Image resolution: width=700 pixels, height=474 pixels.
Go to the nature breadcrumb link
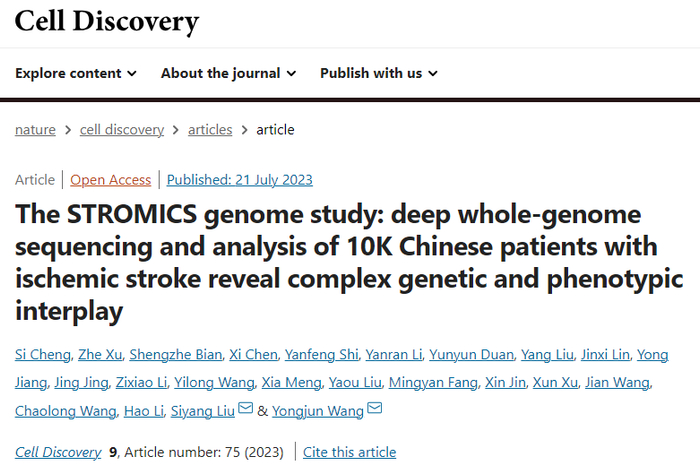35,130
